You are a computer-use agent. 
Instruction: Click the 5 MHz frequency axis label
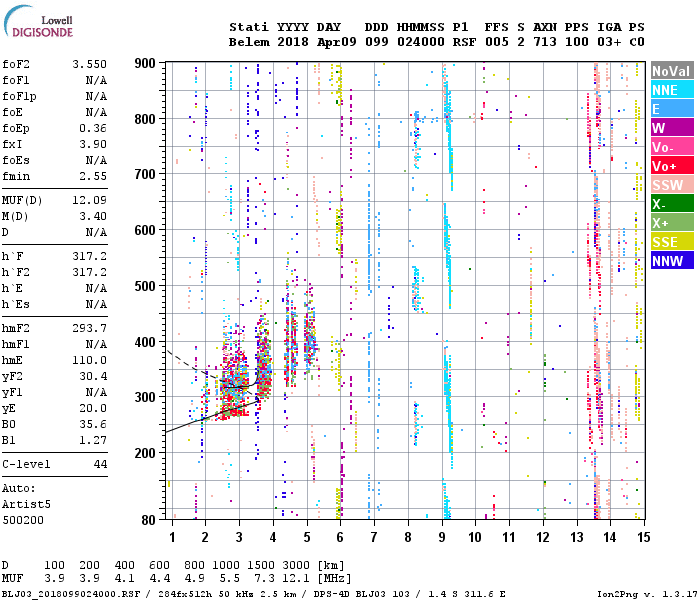(307, 537)
